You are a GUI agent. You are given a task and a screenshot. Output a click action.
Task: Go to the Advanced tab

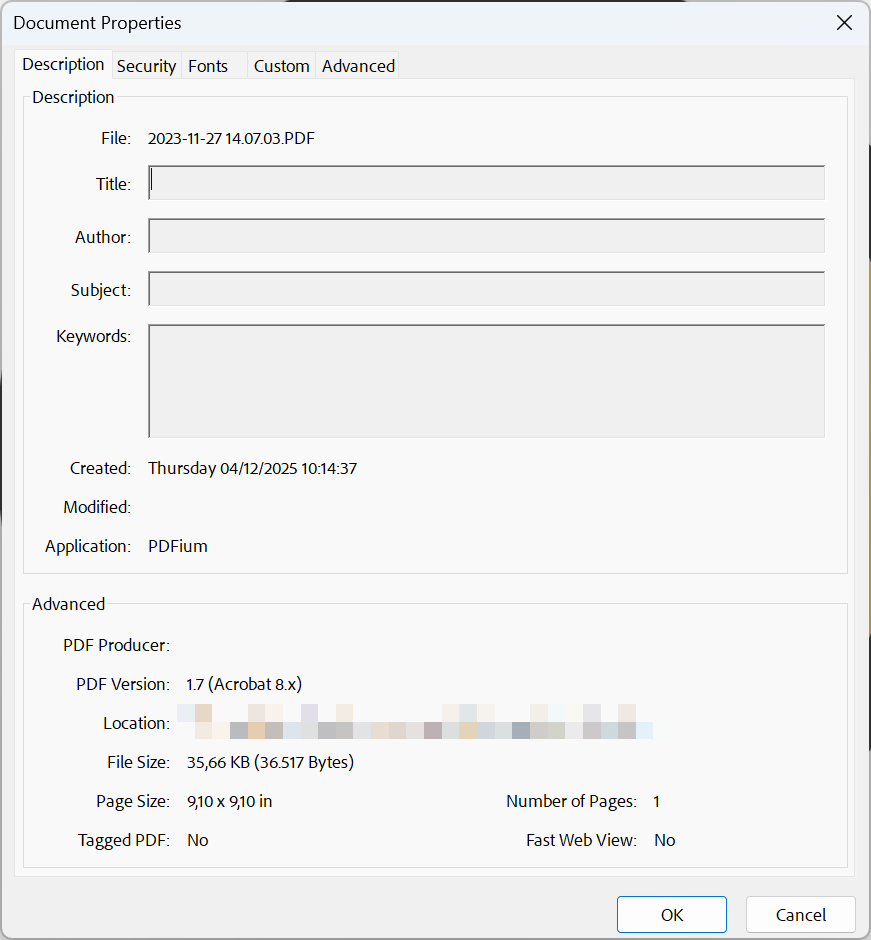[358, 66]
